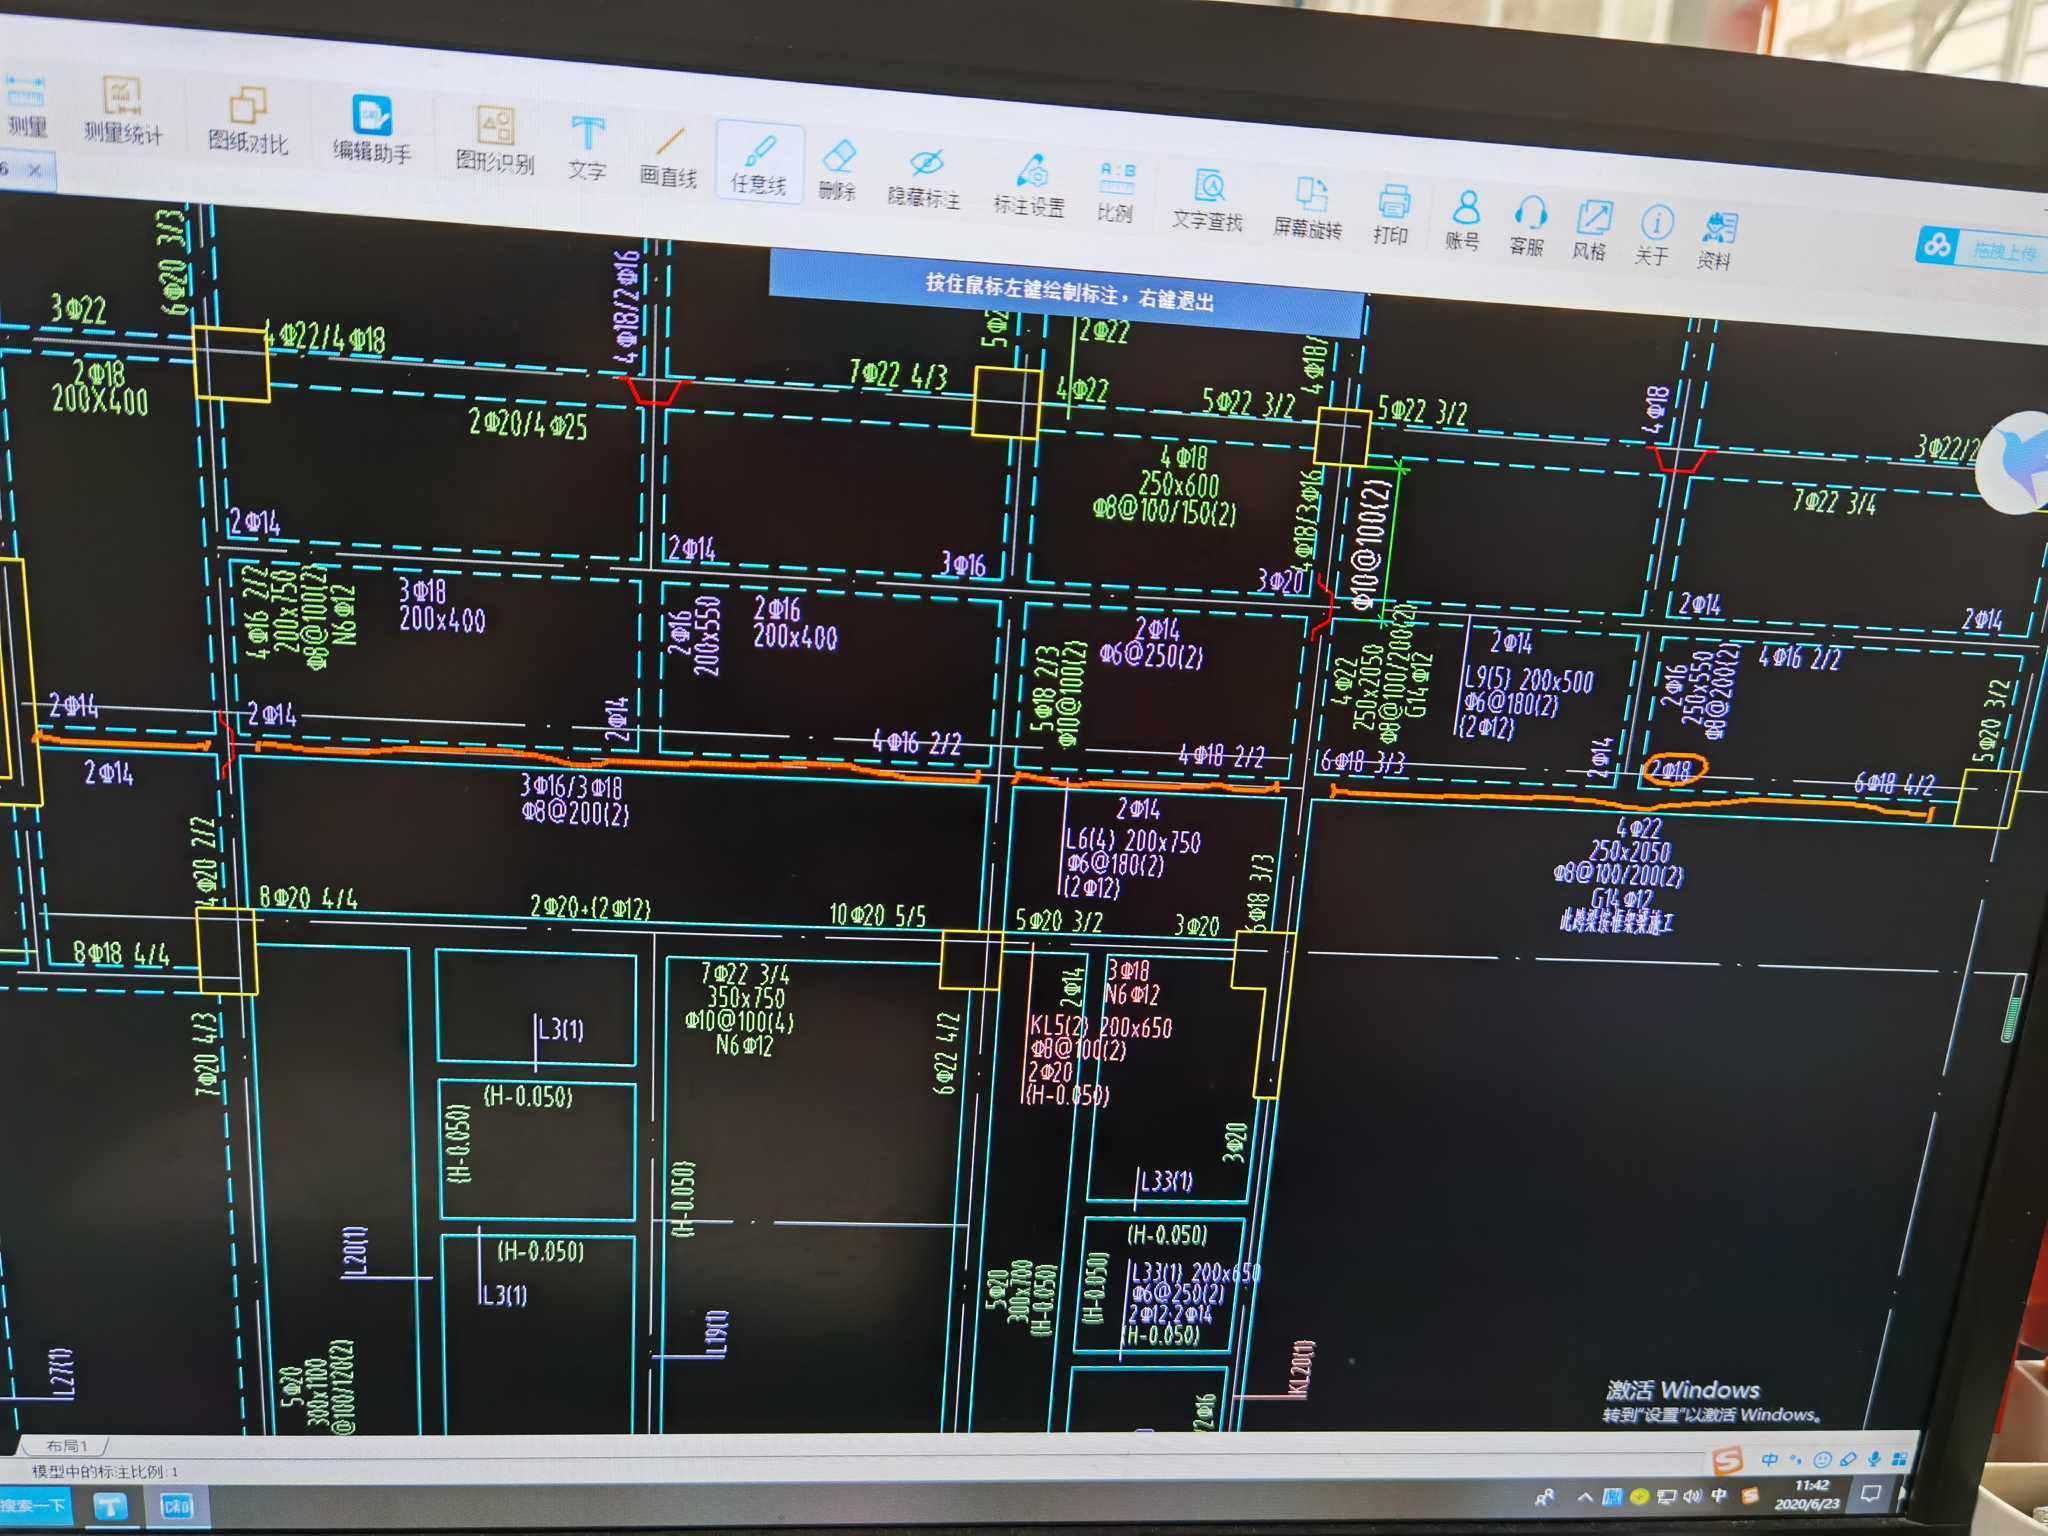Viewport: 2048px width, 1536px height.
Task: Click the 10Φ20 5/5 rebar text
Action: pos(877,915)
